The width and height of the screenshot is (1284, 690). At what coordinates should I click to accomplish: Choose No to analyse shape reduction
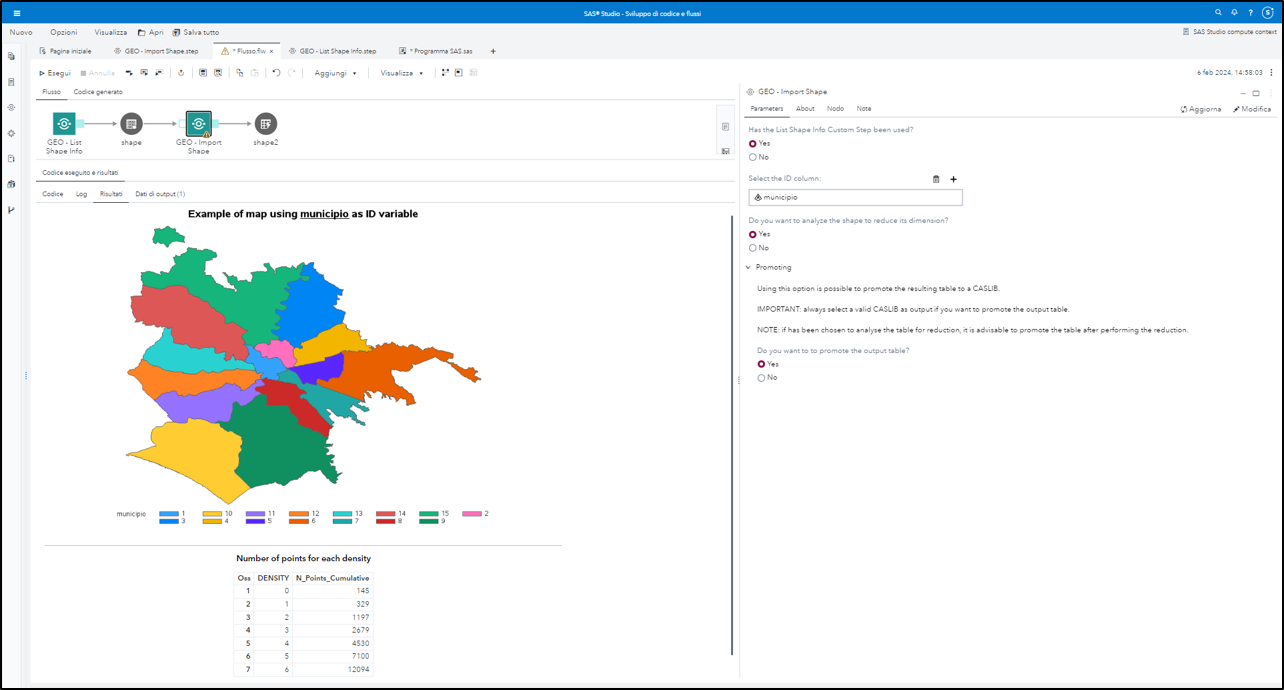(753, 248)
